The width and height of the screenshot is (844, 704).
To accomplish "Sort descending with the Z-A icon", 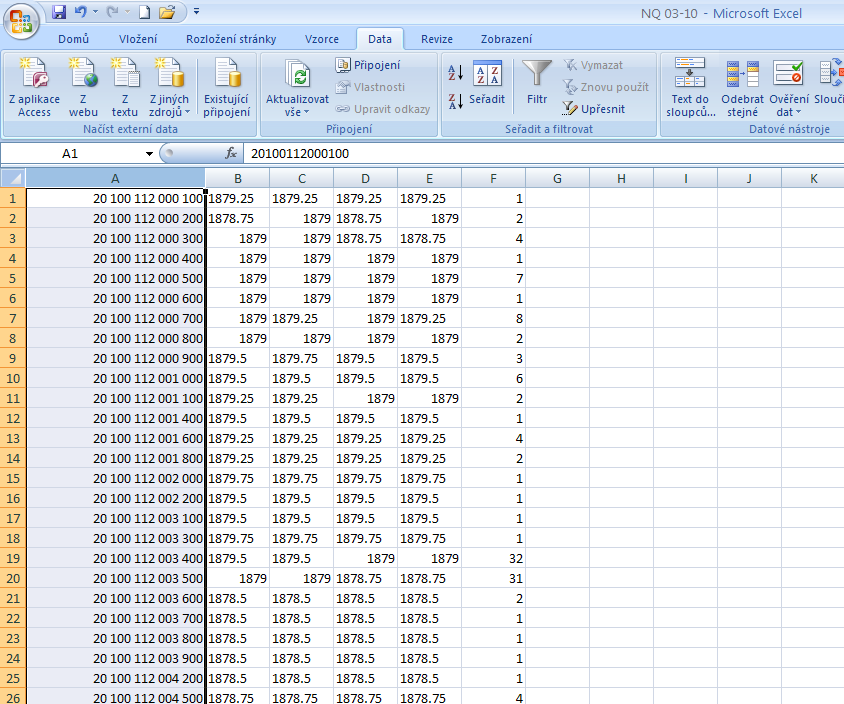I will [454, 100].
